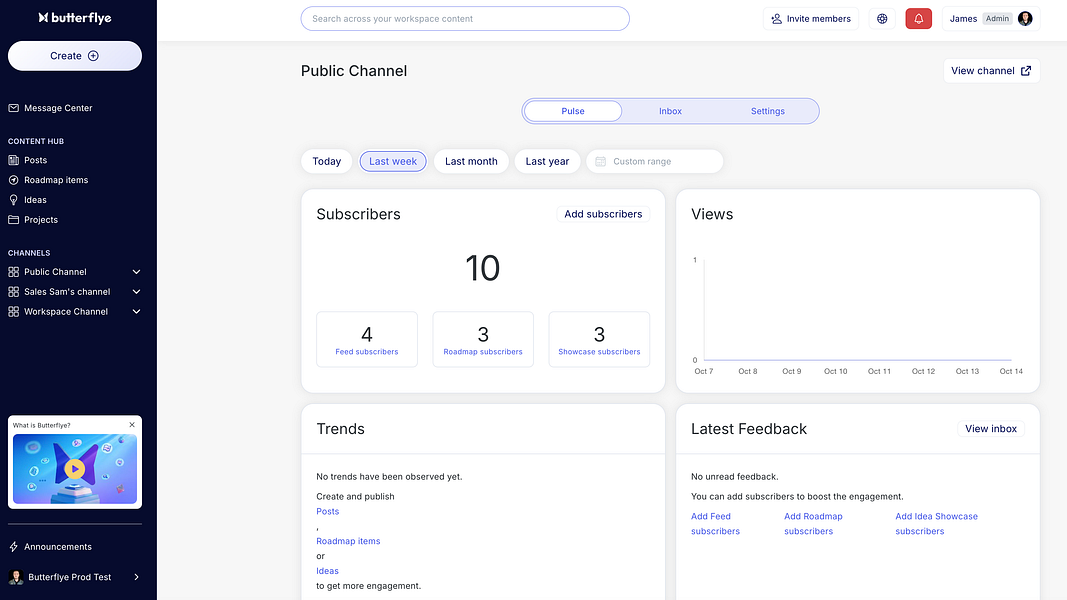Expand Sales Sam's channel chevron
The width and height of the screenshot is (1067, 600).
click(137, 292)
